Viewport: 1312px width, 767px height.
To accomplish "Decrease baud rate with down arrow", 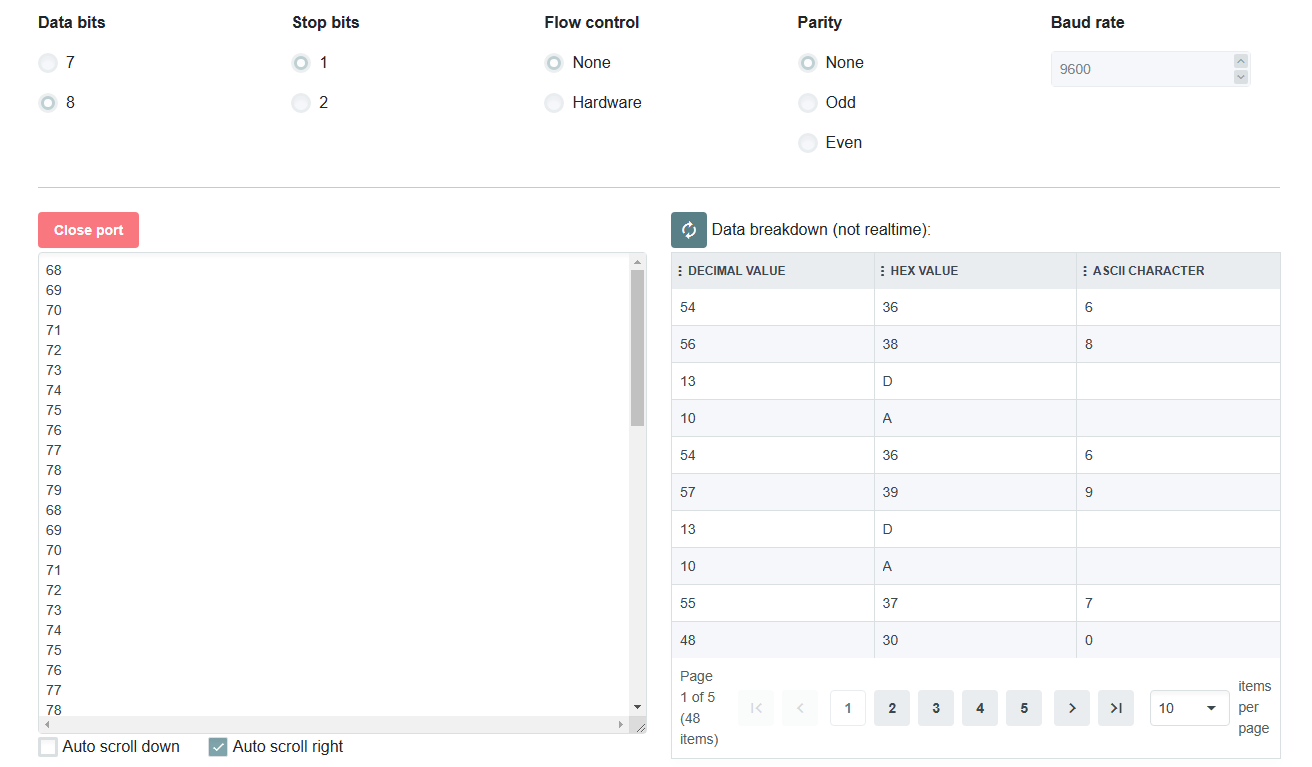I will (1241, 77).
